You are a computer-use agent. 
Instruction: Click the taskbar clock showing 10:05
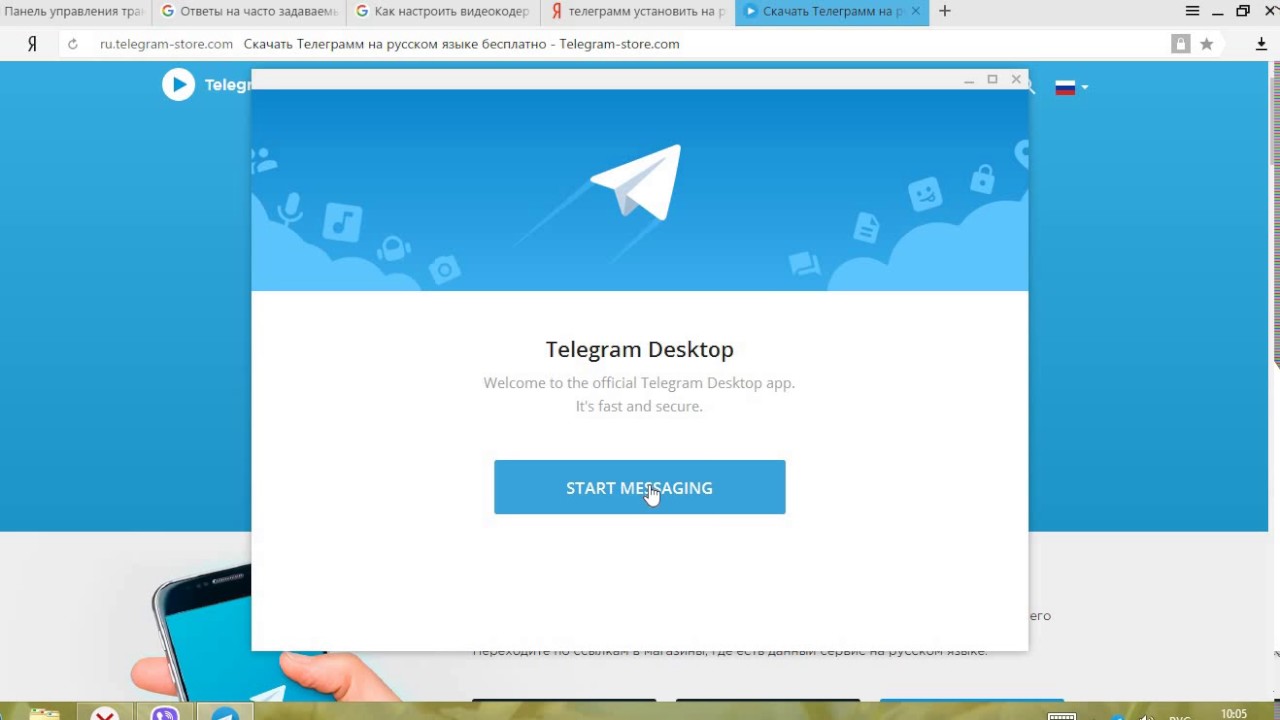click(1234, 714)
